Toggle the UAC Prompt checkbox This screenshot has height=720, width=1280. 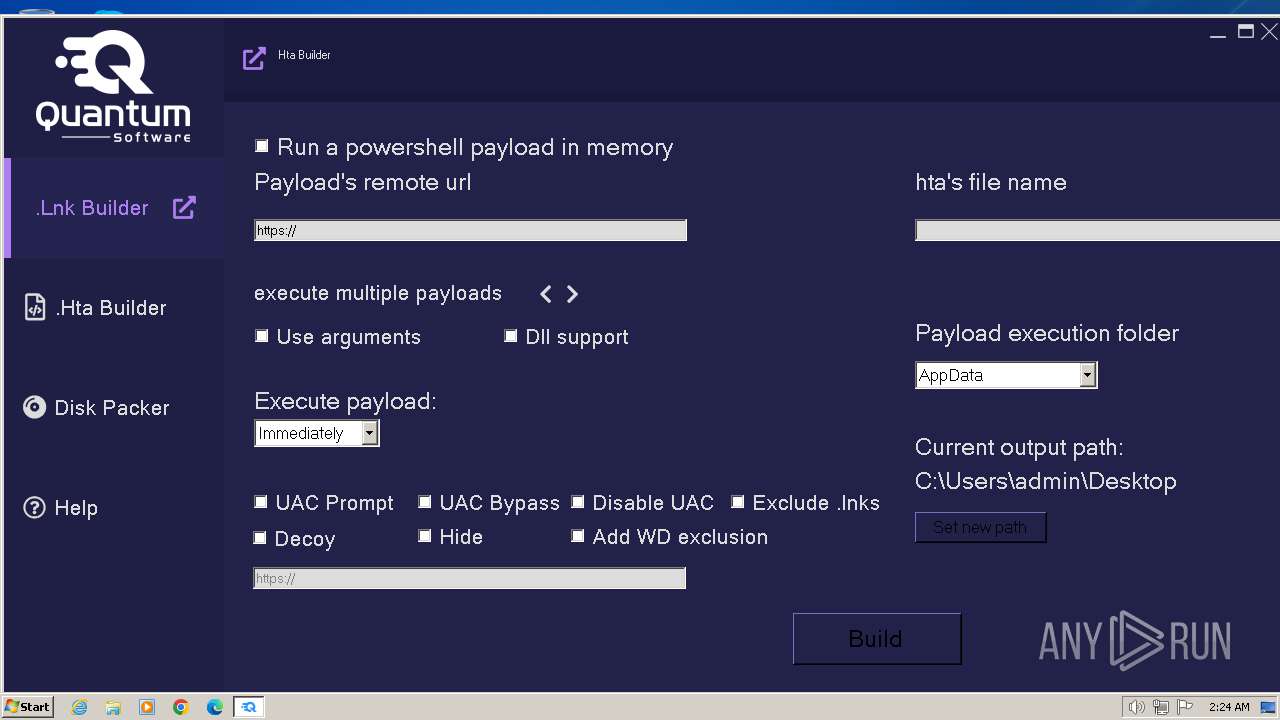261,502
